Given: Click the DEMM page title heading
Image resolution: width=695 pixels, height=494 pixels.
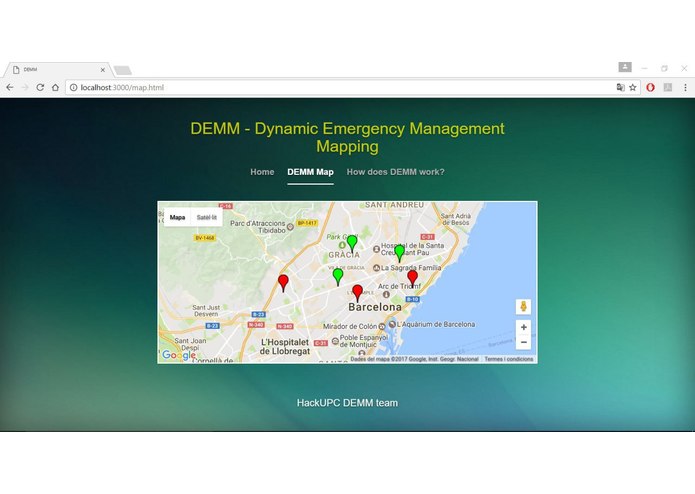Looking at the screenshot, I should tap(348, 137).
